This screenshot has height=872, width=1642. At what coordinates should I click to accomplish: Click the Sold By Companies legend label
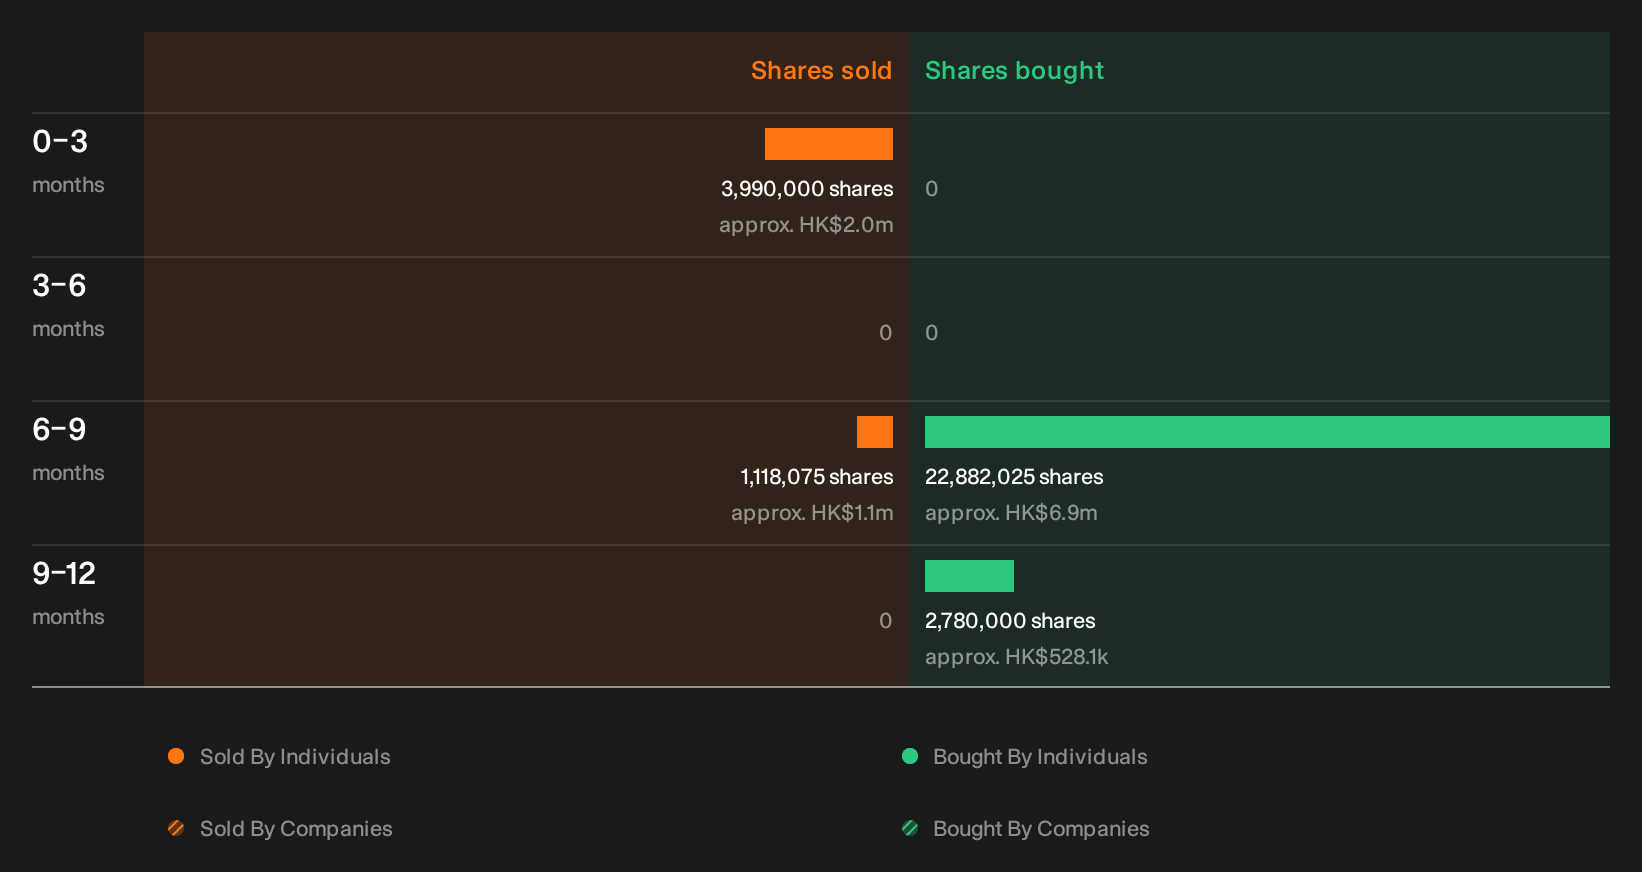pyautogui.click(x=296, y=829)
